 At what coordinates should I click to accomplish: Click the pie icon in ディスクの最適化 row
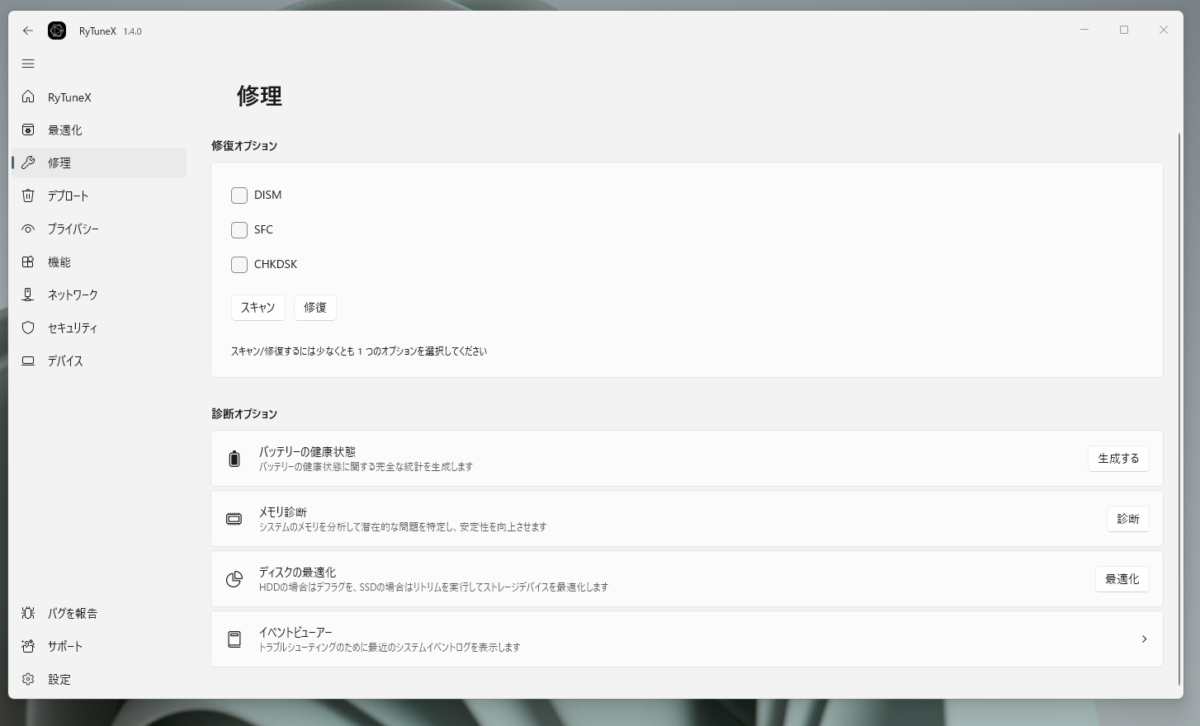pos(234,579)
